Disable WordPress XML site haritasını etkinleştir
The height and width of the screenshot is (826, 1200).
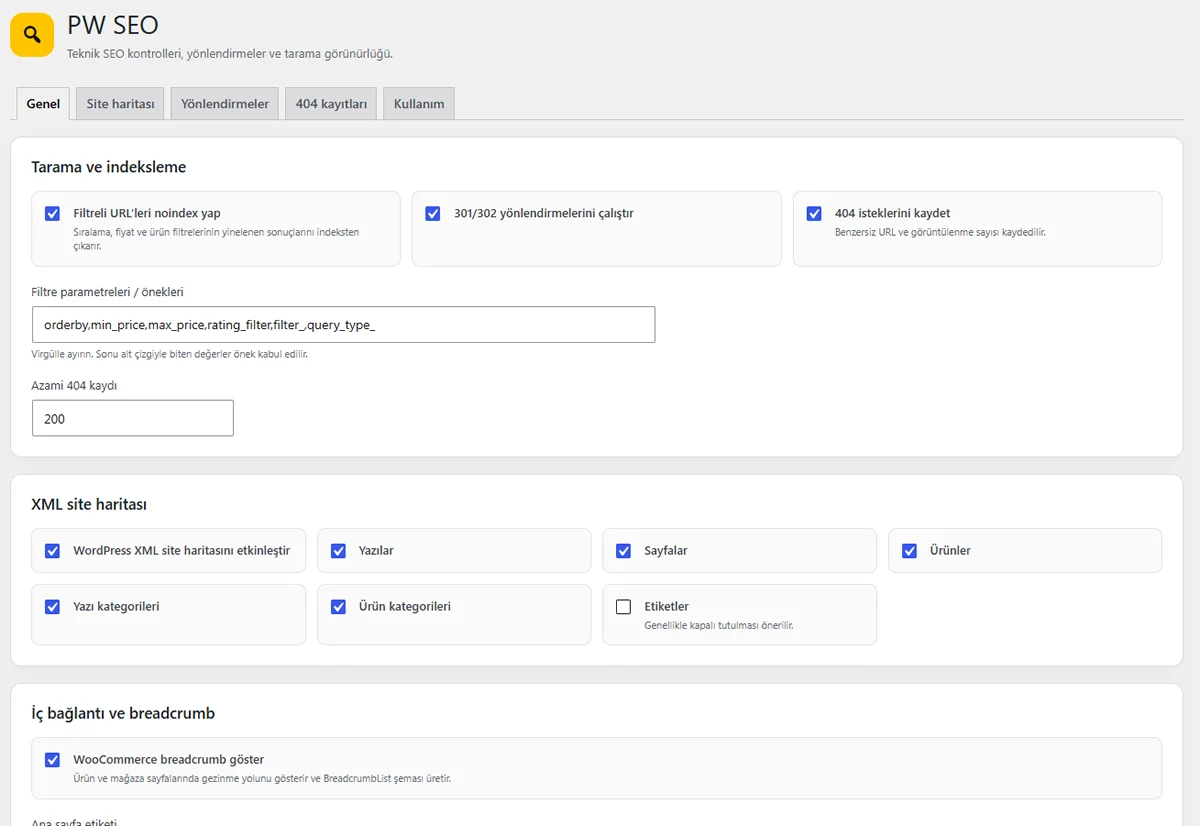[53, 551]
